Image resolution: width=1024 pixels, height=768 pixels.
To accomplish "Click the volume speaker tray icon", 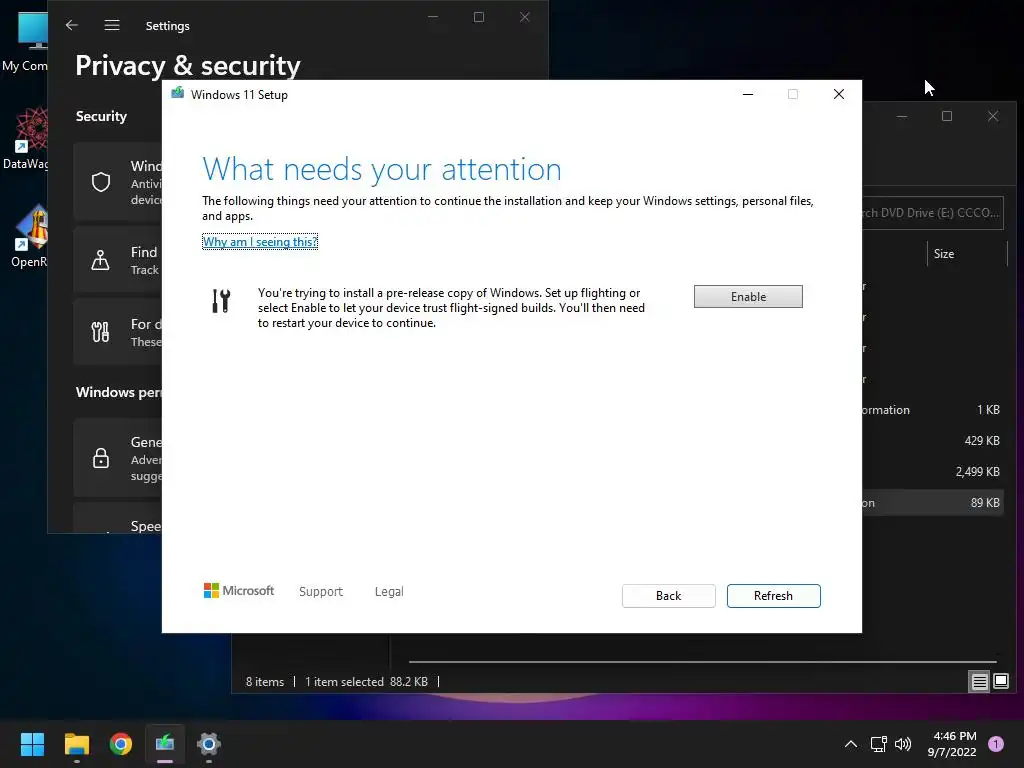I will pyautogui.click(x=903, y=744).
